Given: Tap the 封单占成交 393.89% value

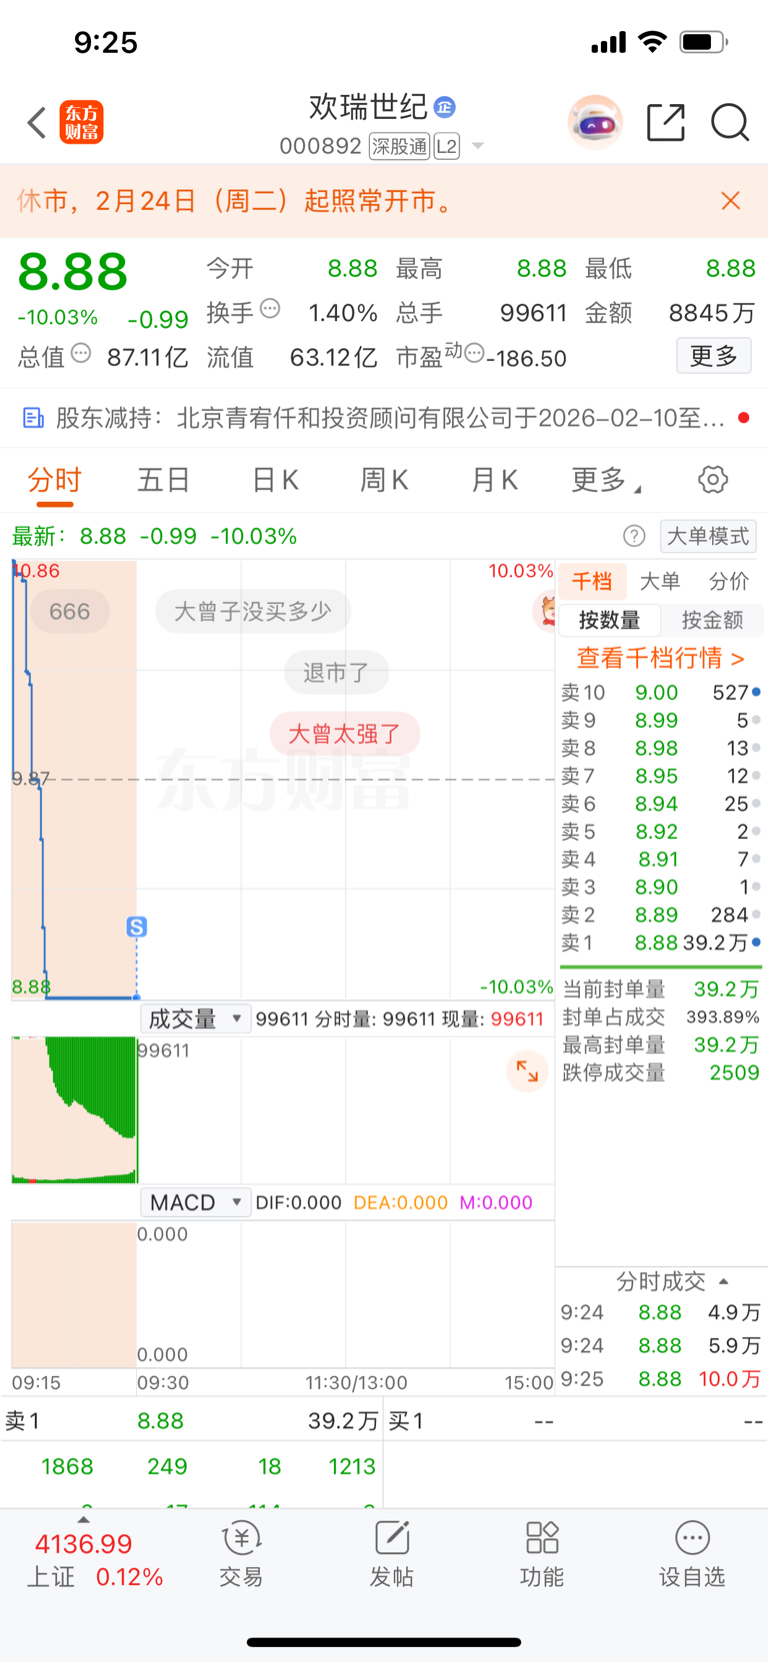Looking at the screenshot, I should (722, 1017).
